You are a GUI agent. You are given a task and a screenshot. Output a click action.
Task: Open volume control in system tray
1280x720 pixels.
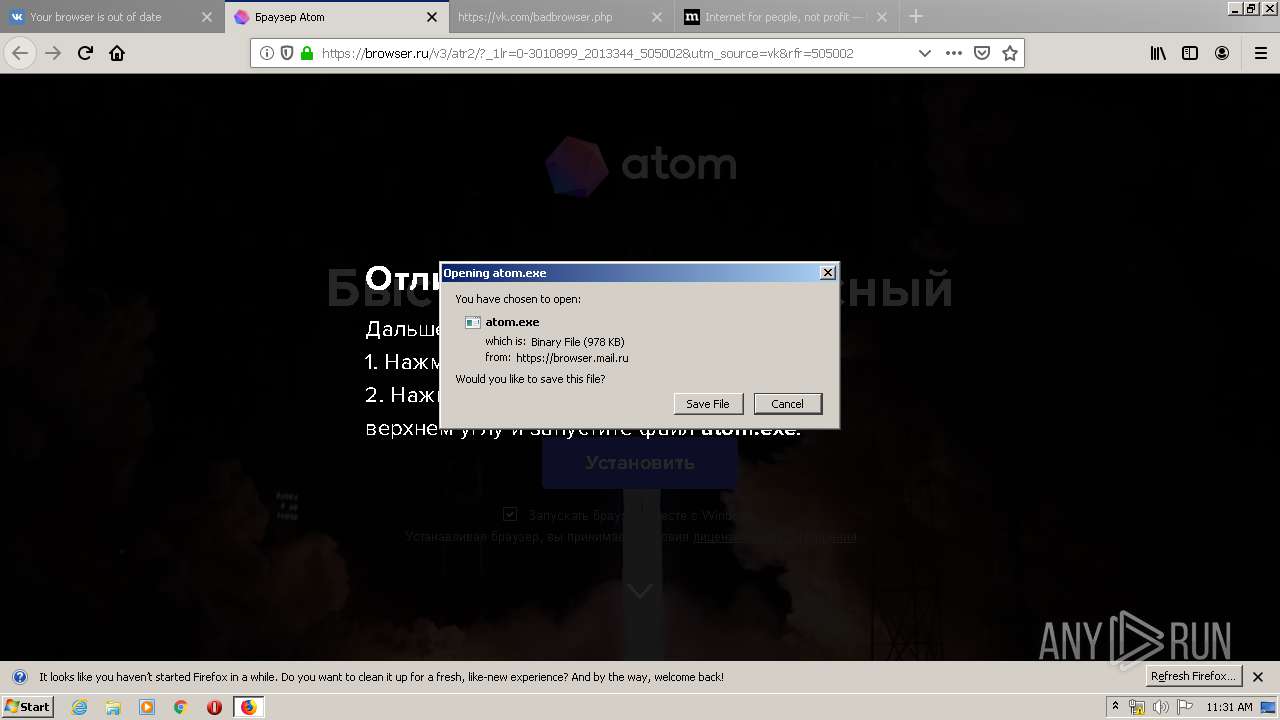(1161, 707)
